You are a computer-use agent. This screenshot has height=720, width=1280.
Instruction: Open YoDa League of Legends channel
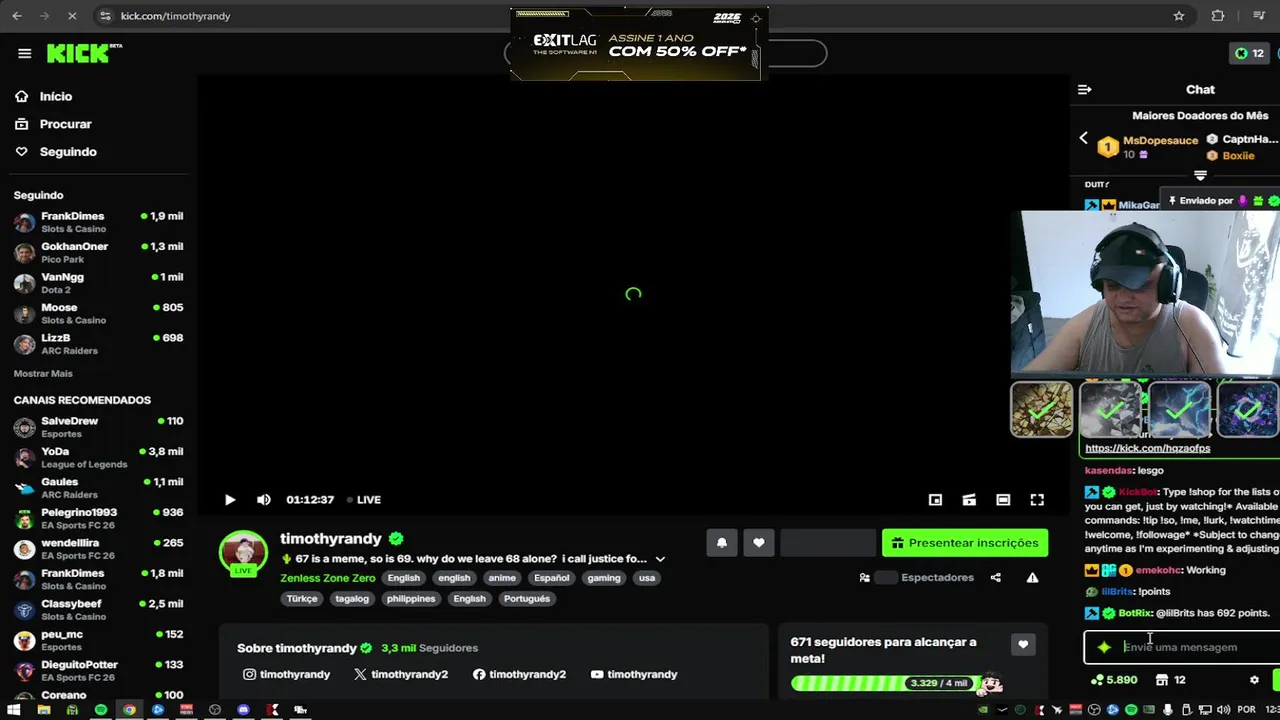(98, 457)
